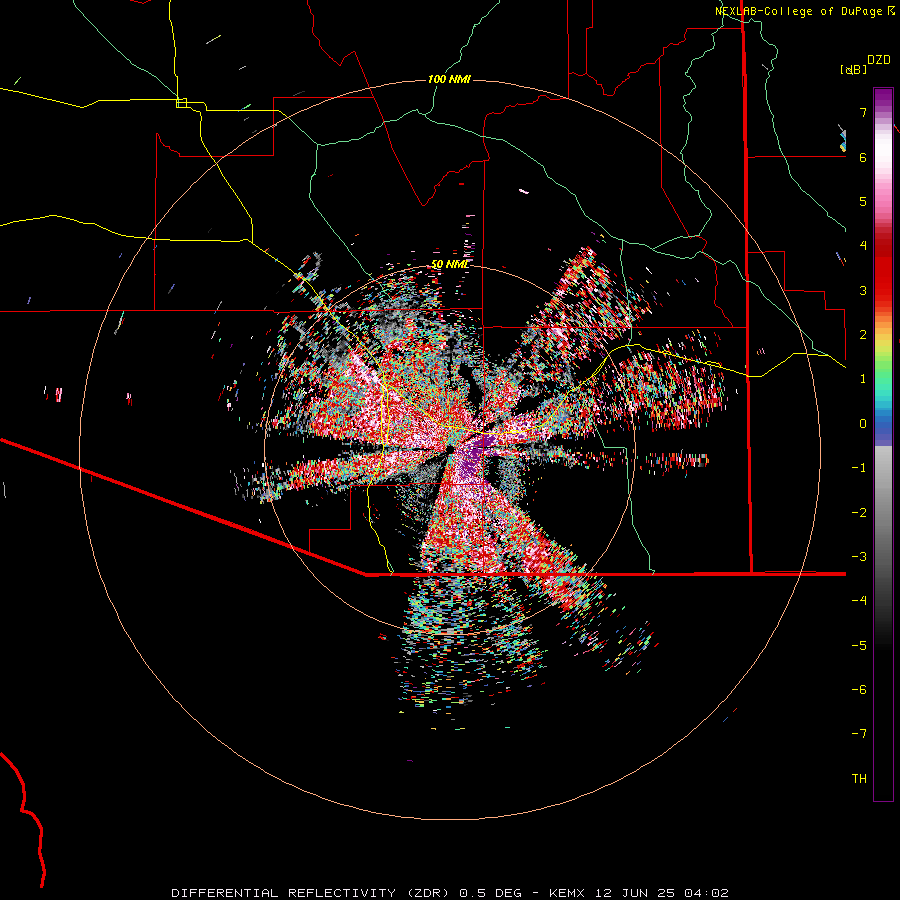
Task: Pick the purple top of the color bar
Action: tap(883, 98)
